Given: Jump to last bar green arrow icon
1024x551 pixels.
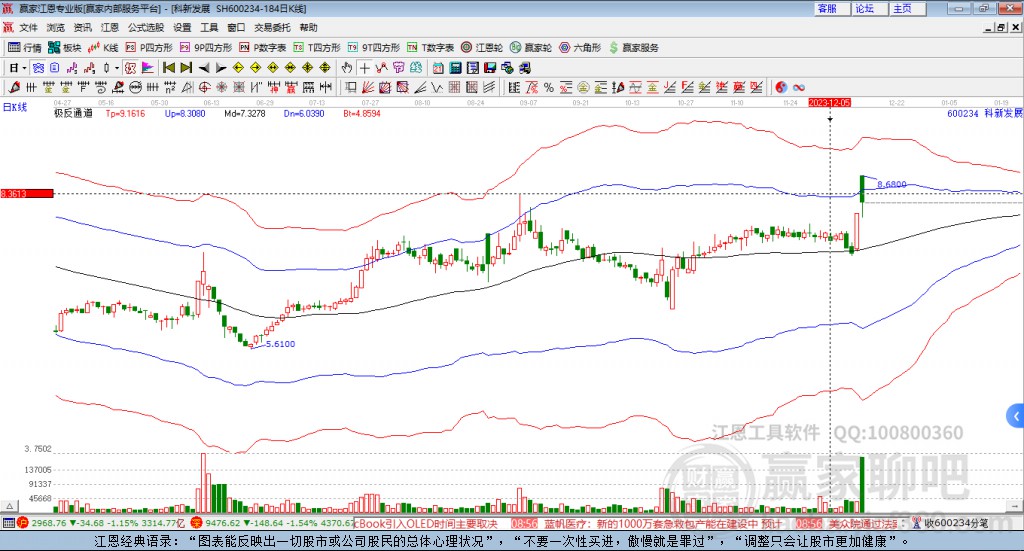Looking at the screenshot, I should pyautogui.click(x=186, y=68).
